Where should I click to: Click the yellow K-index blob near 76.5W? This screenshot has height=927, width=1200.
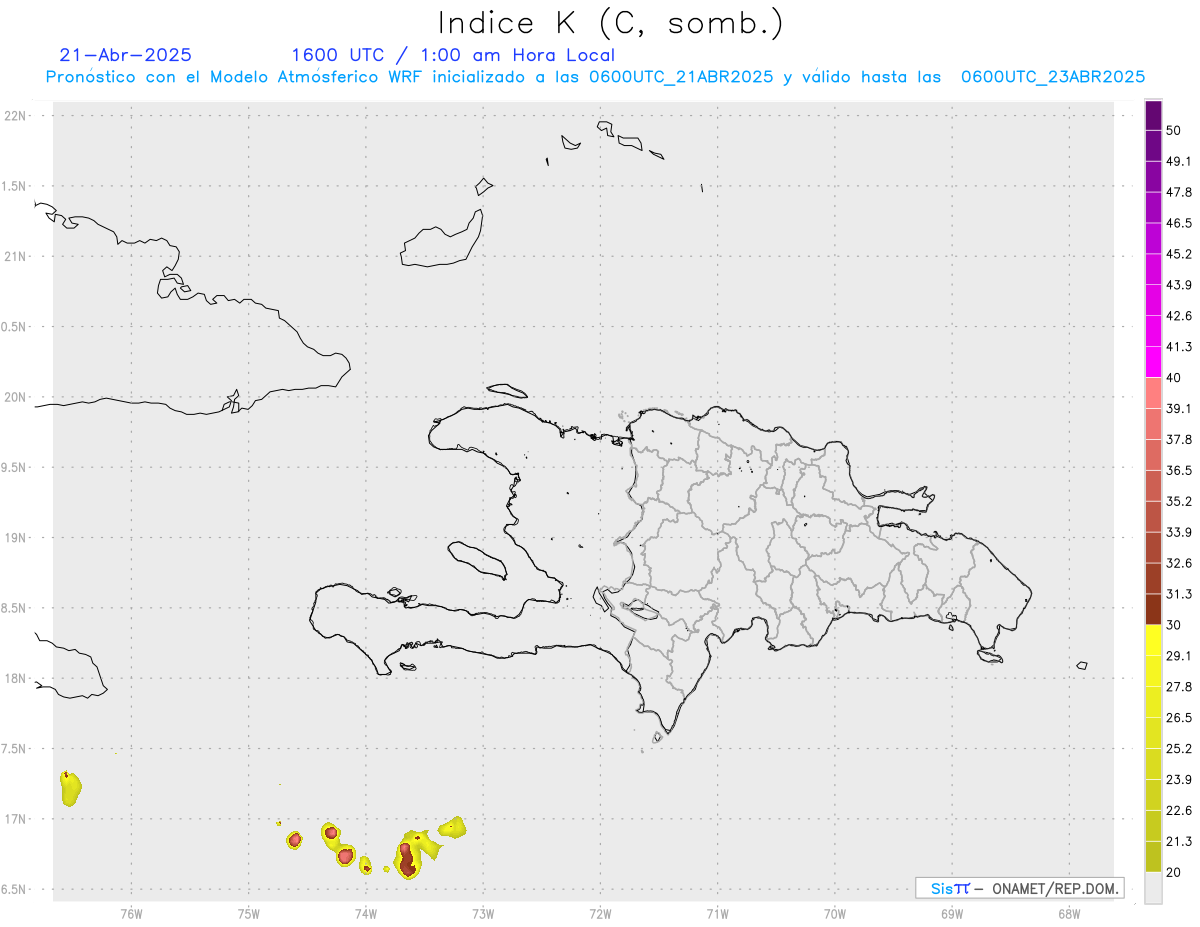[70, 790]
